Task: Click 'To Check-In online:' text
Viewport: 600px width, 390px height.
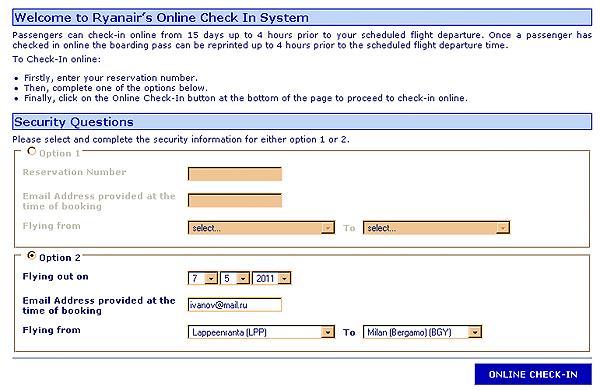Action: pos(57,59)
